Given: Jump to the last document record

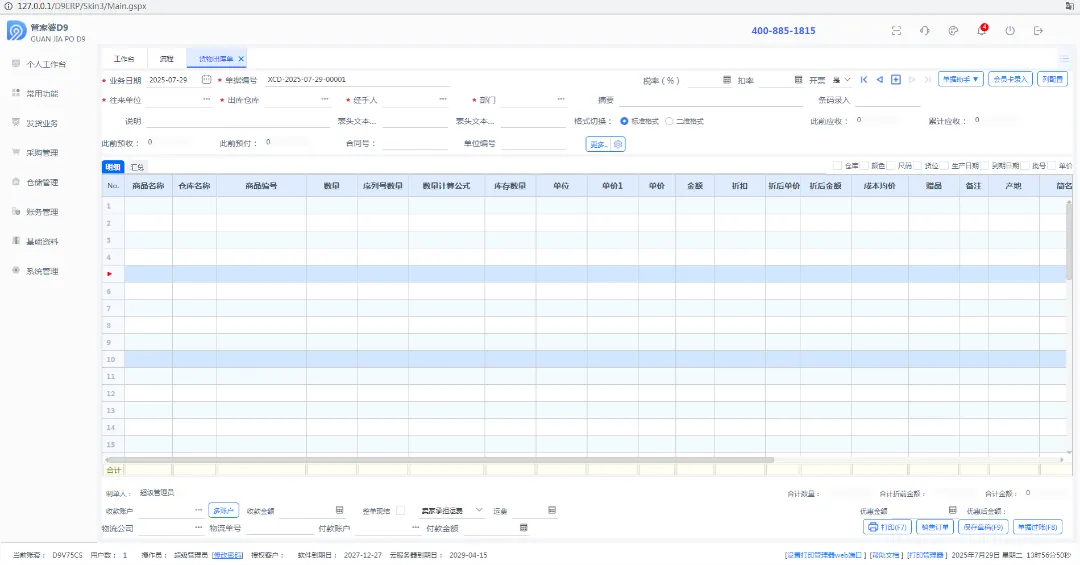Looking at the screenshot, I should 927,80.
